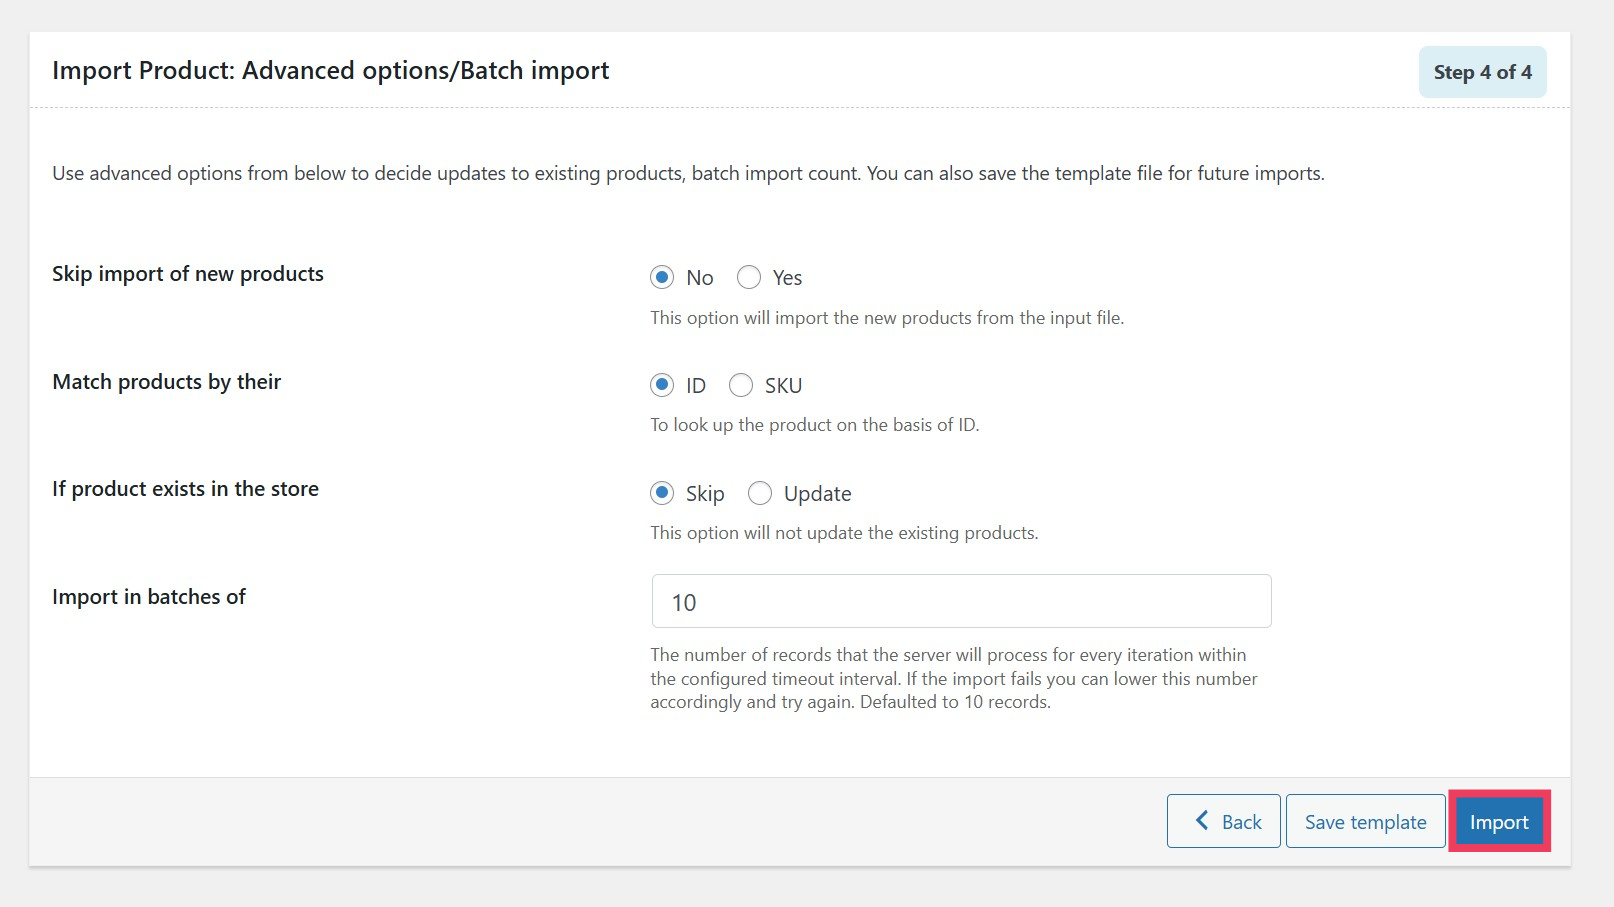Click the Step 4 of 4 badge

pyautogui.click(x=1482, y=71)
